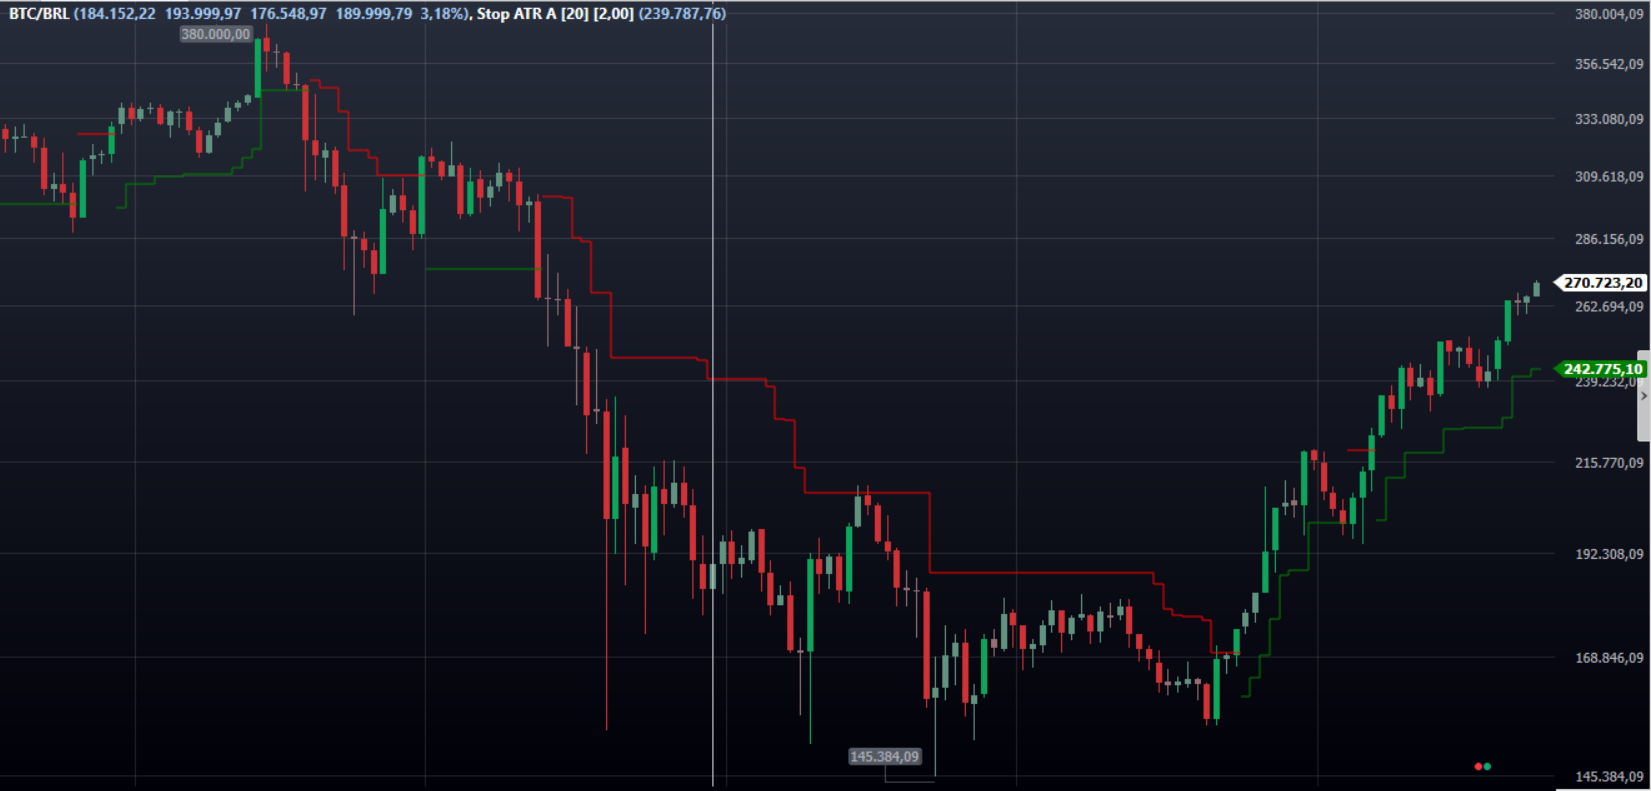Click the 3,18% change value

[x=442, y=14]
